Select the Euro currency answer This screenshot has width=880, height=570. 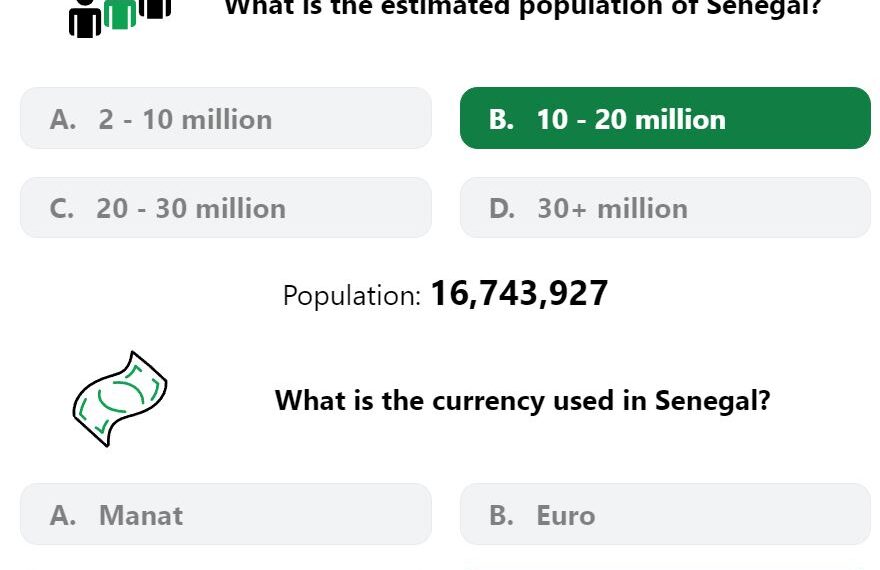[x=665, y=514]
